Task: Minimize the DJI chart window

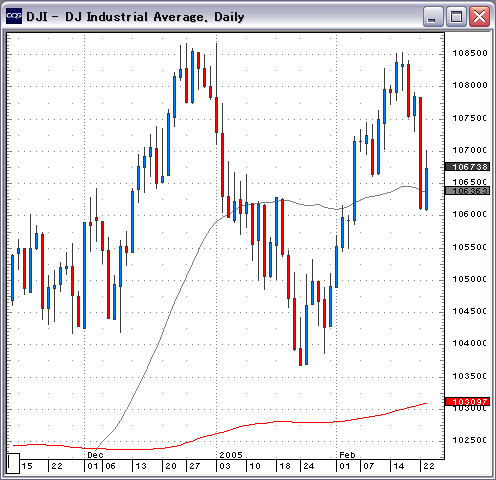Action: click(432, 16)
